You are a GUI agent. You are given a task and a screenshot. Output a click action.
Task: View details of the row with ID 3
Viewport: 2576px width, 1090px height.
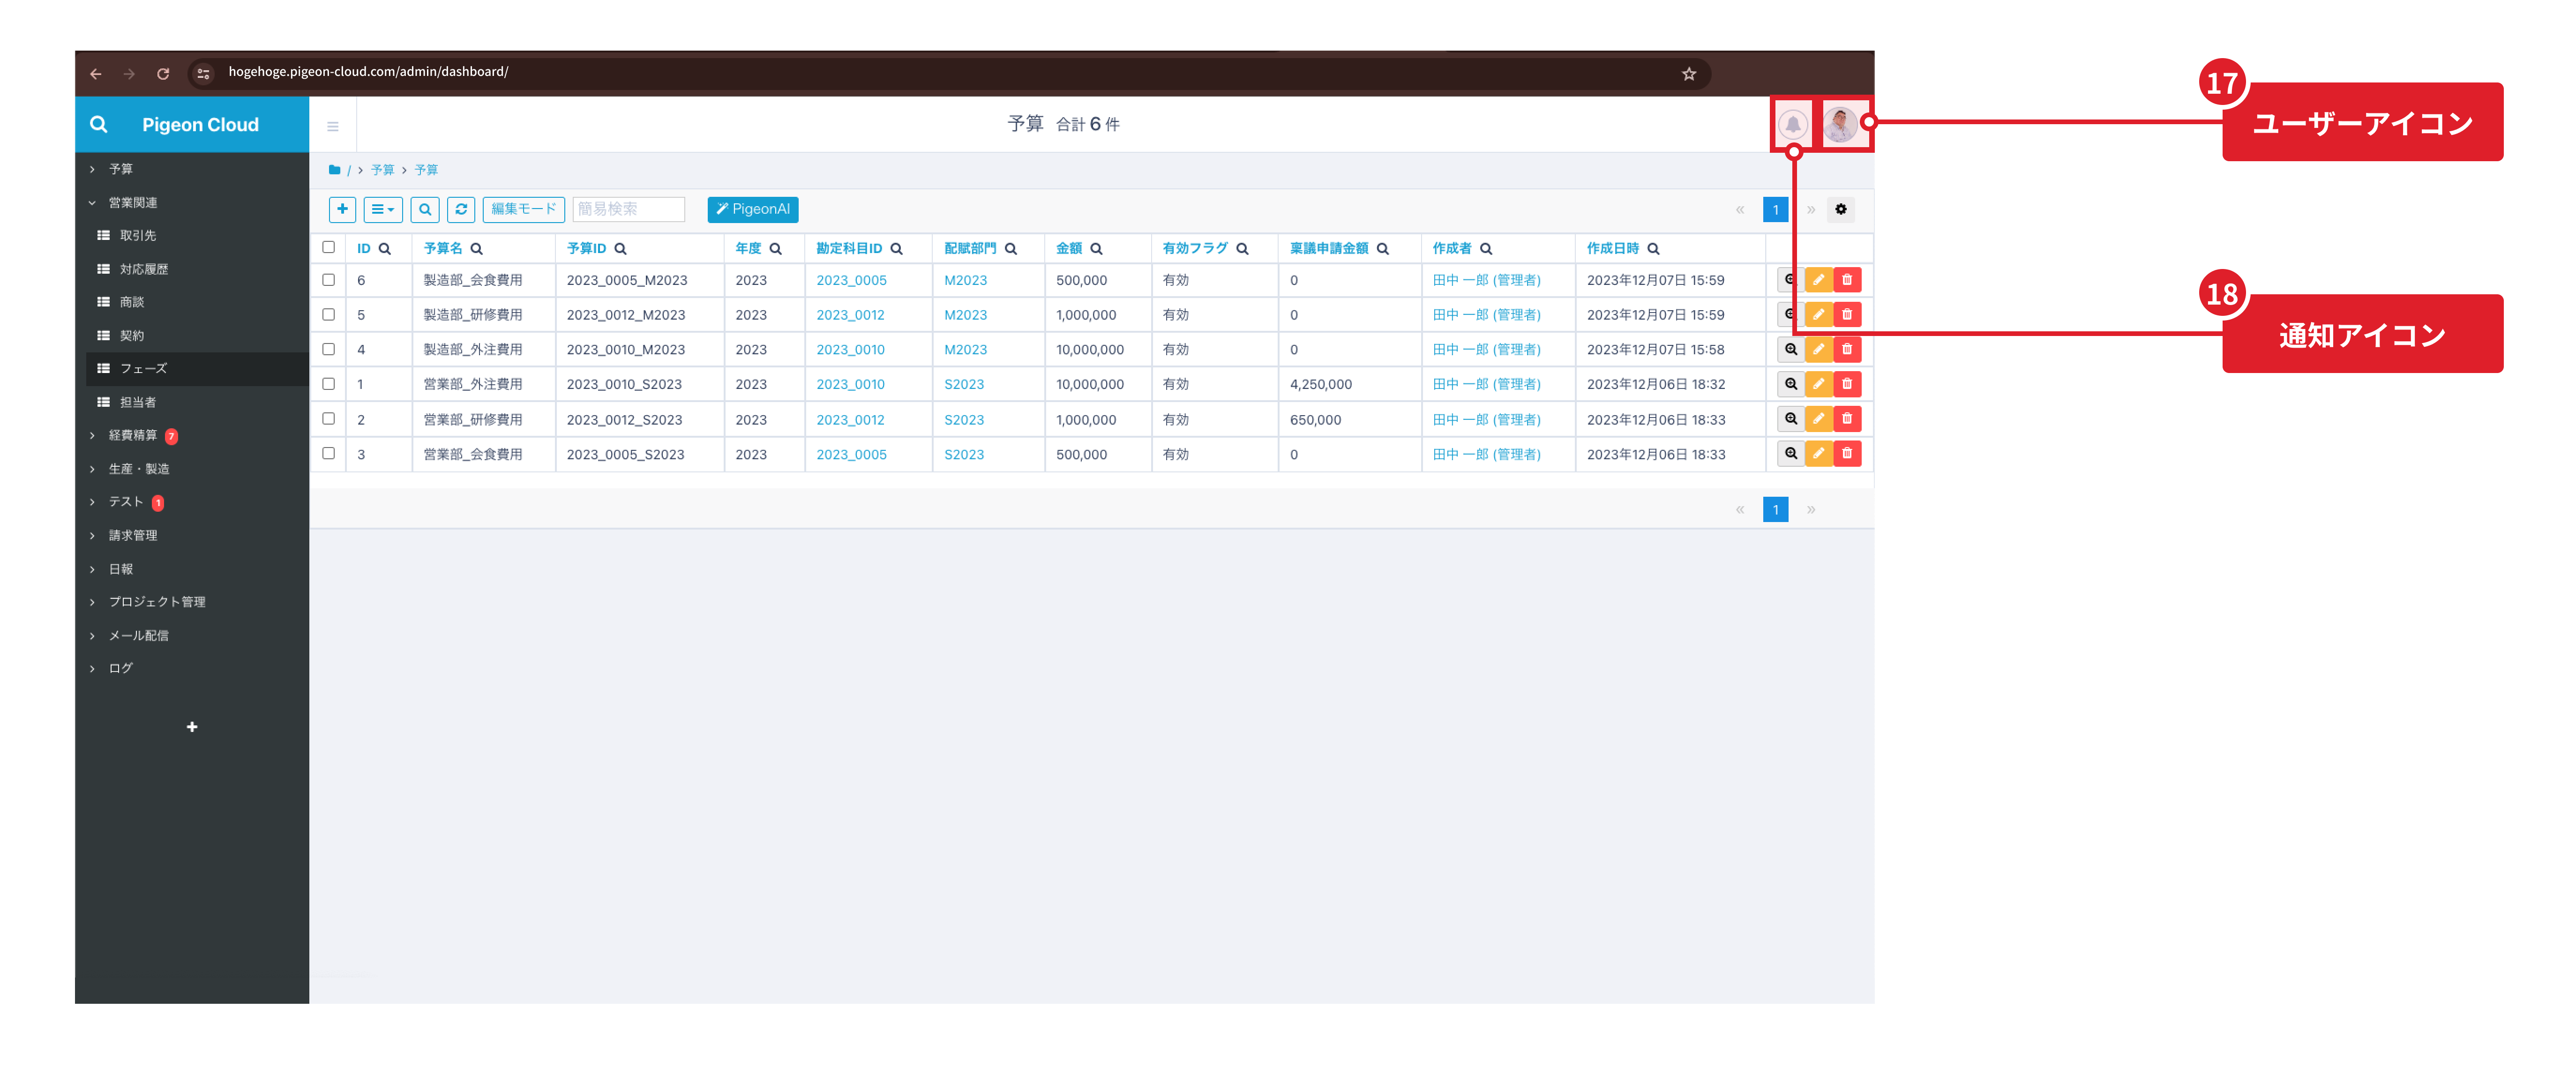point(1790,454)
